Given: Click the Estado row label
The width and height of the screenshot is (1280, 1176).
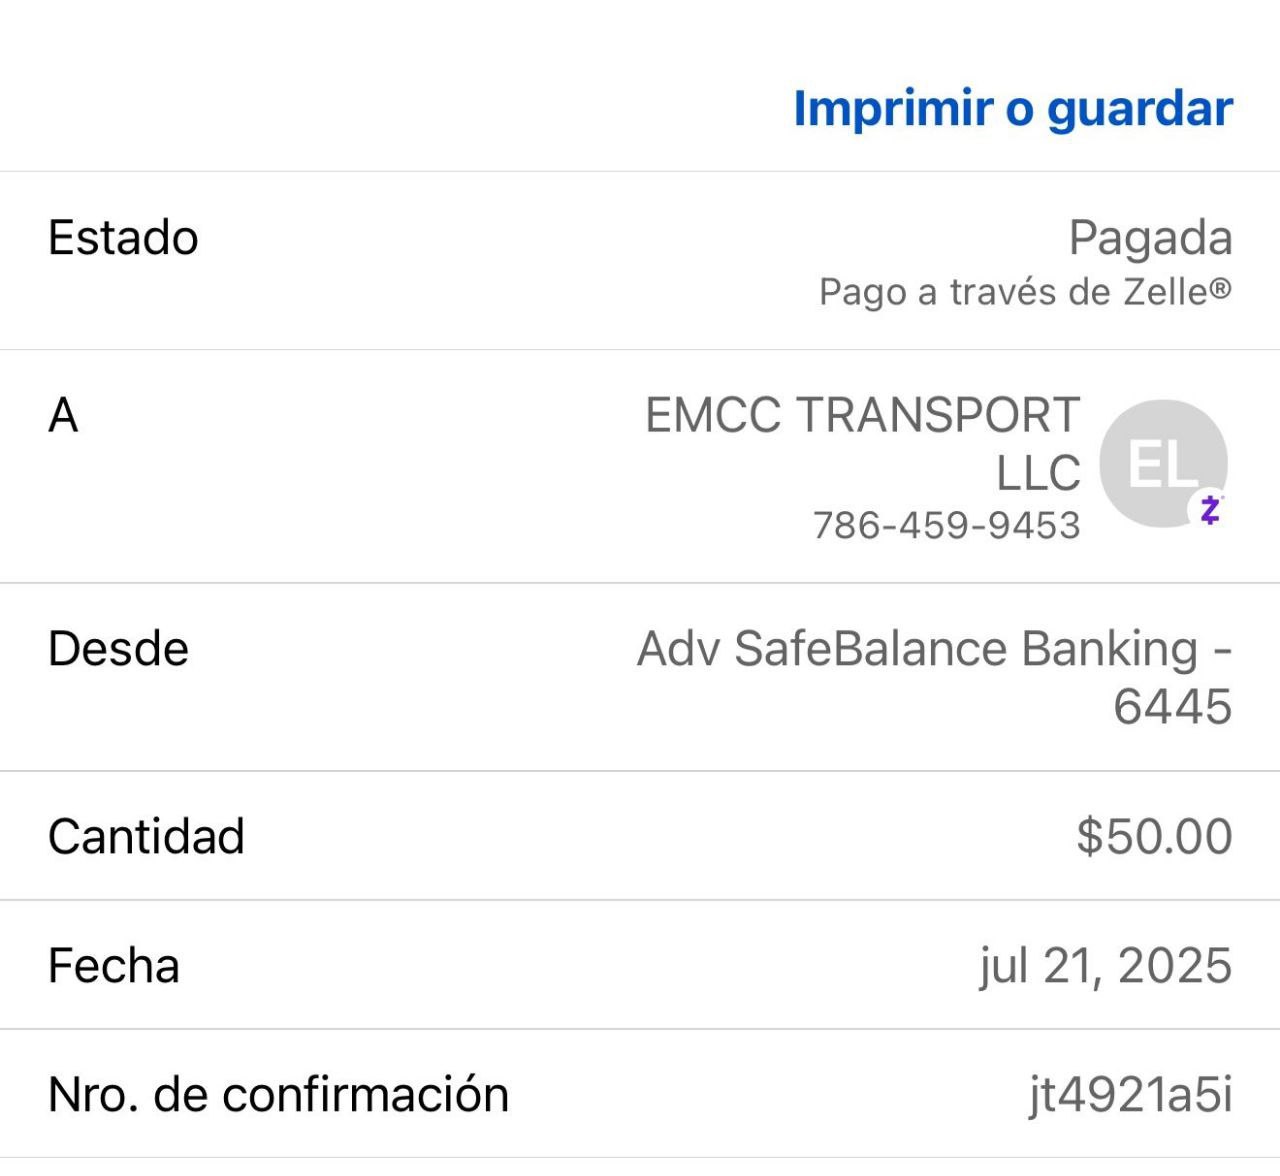Looking at the screenshot, I should point(123,238).
